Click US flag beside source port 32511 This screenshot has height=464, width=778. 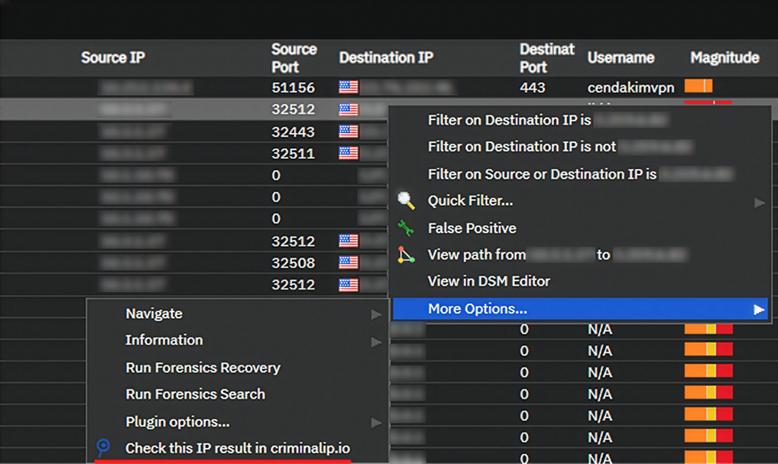click(x=348, y=153)
